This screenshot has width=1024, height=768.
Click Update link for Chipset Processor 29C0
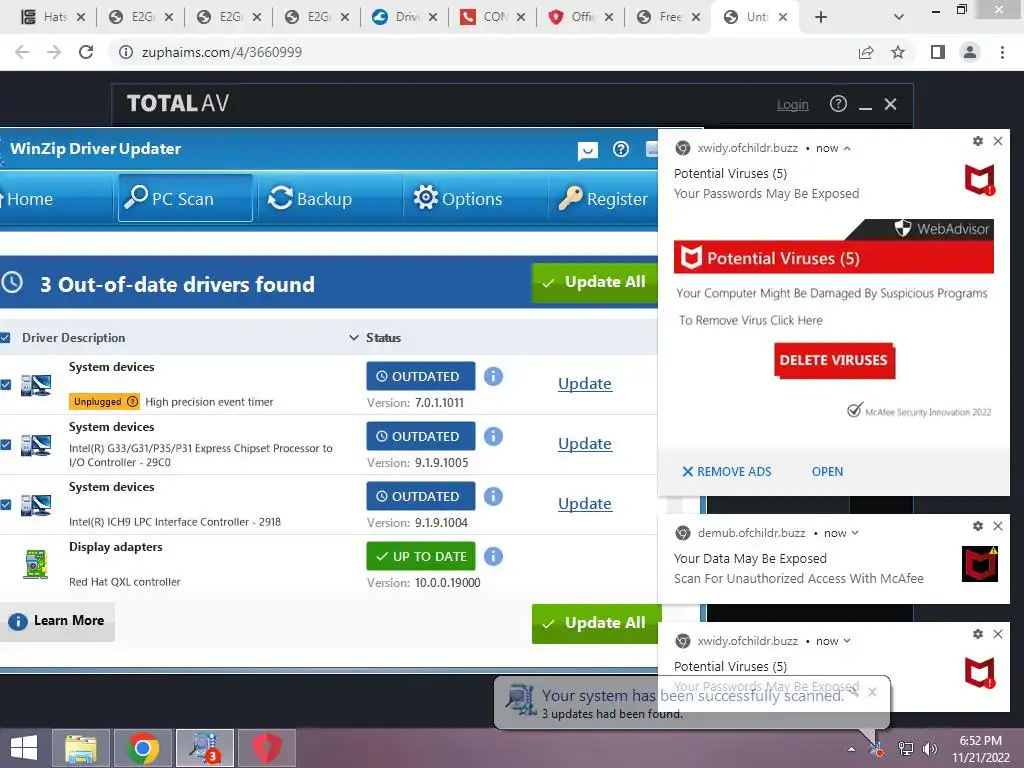click(x=584, y=444)
